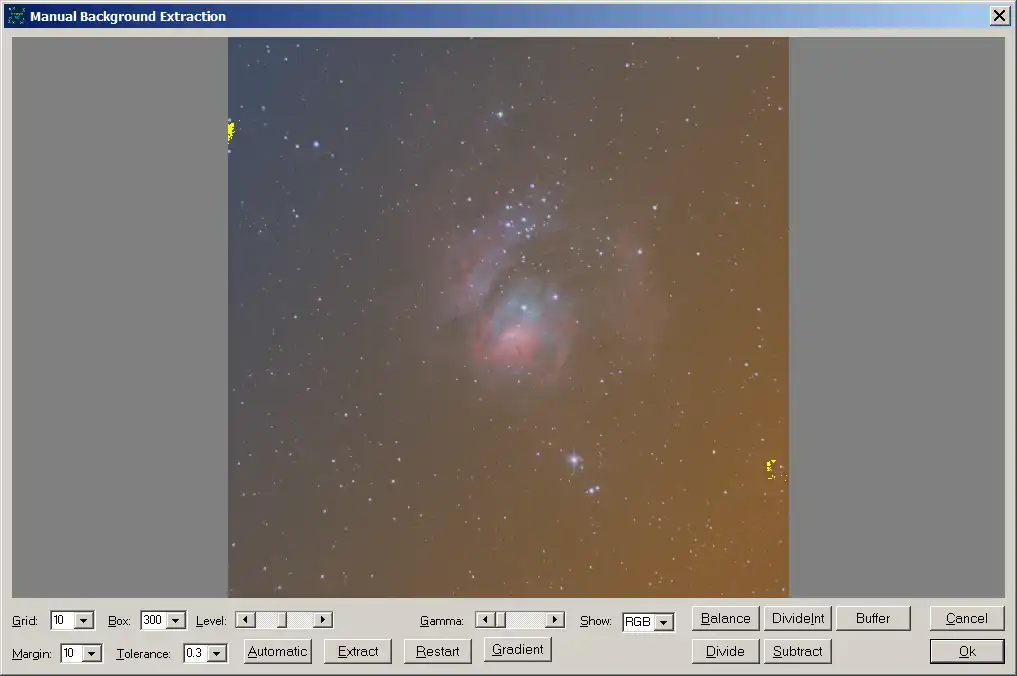Open the Tolerance dropdown arrow
Viewport: 1017px width, 676px height.
217,653
